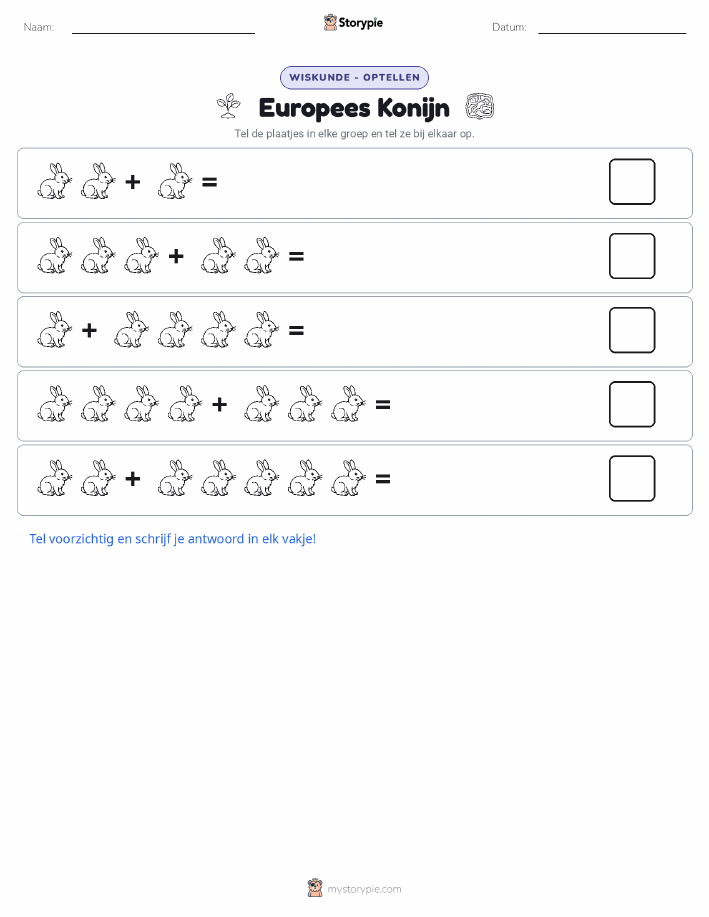Image resolution: width=709 pixels, height=917 pixels.
Task: Click the blue hint text about counting carefully
Action: (x=173, y=539)
